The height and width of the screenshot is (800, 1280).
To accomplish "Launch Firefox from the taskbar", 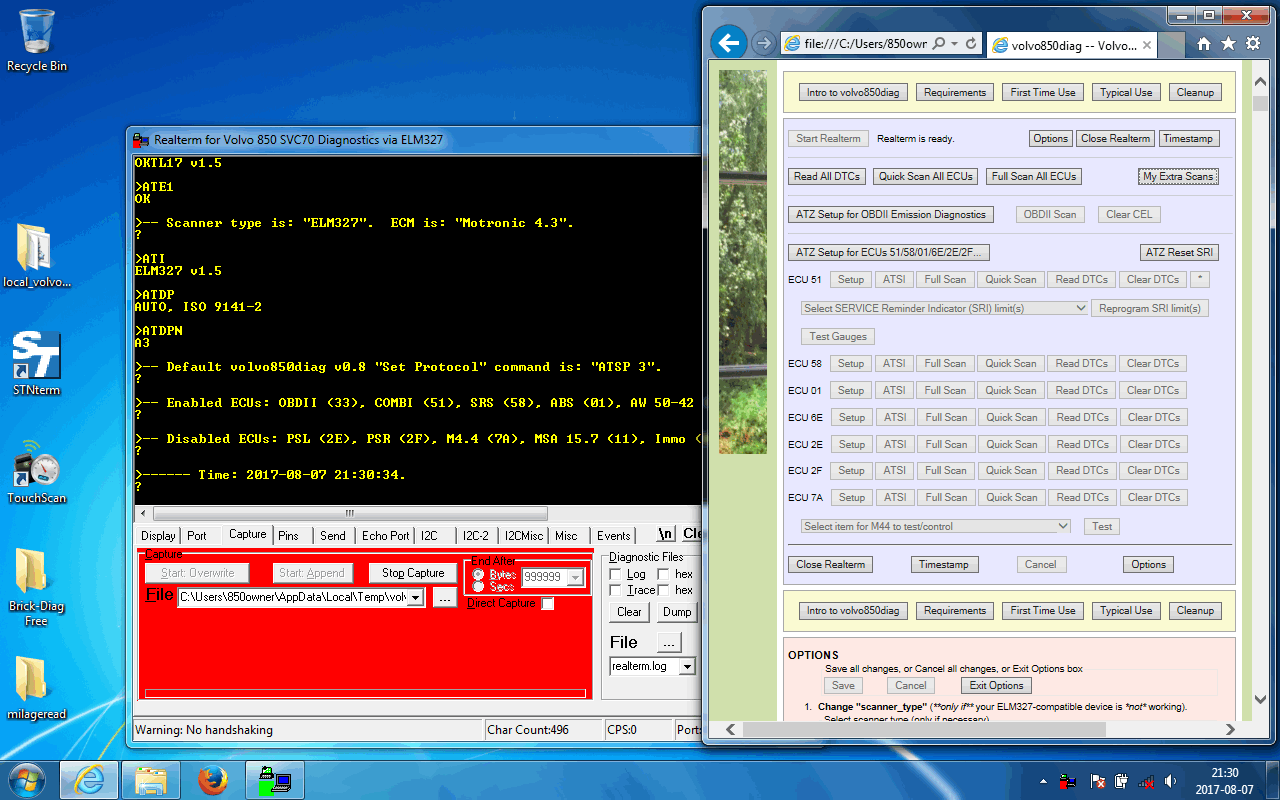I will point(212,779).
